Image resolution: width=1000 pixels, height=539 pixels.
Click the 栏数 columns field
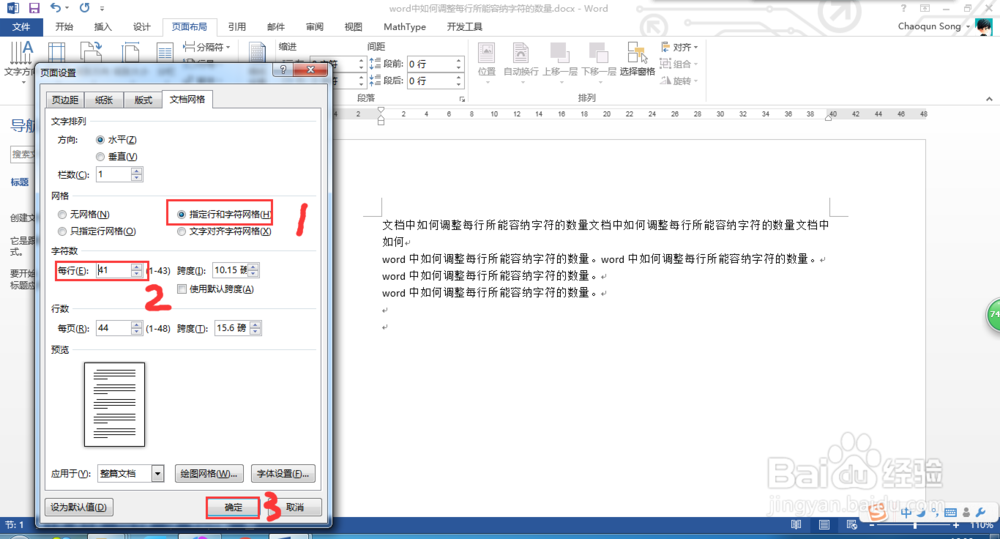click(119, 174)
